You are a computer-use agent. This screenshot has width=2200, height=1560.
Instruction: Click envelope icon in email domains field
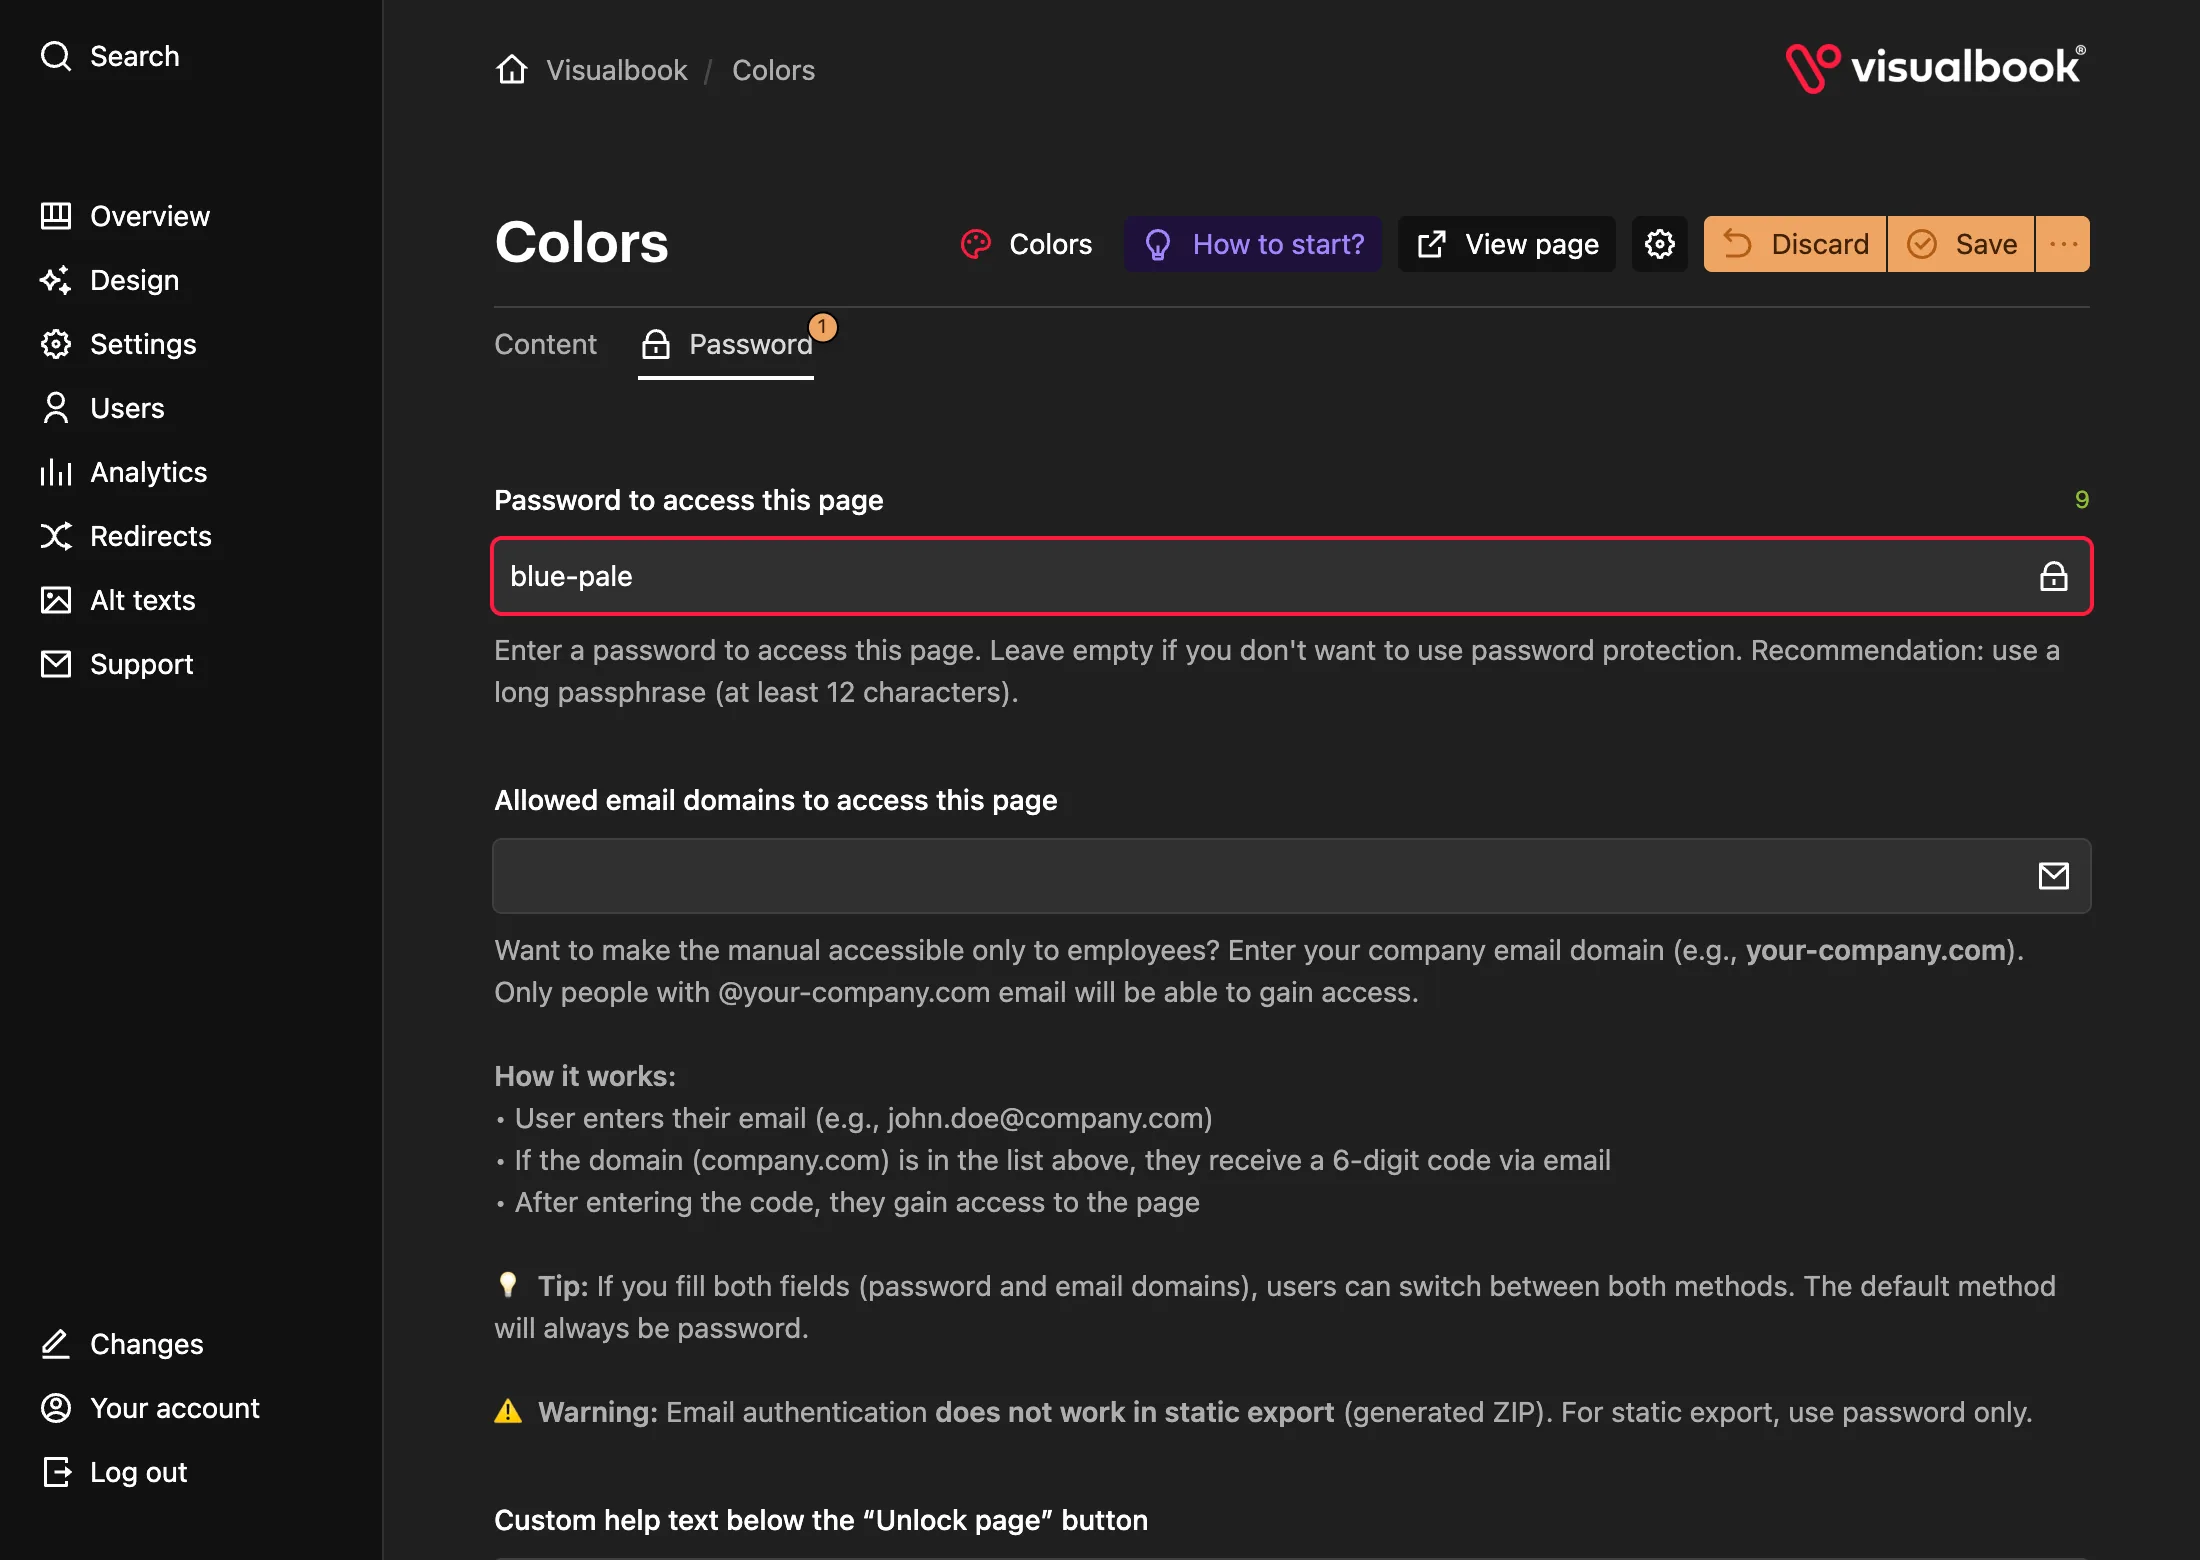(2054, 876)
